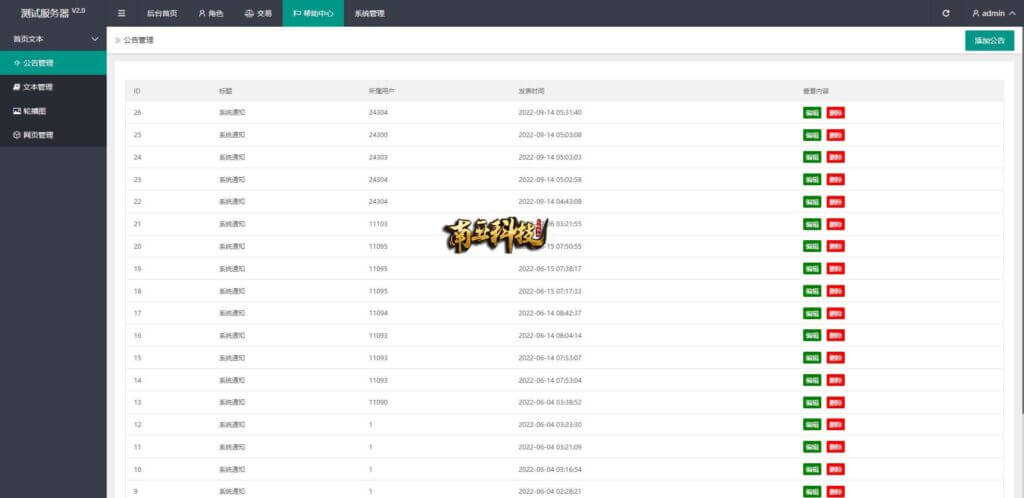Edit announcement with ID 16
This screenshot has width=1024, height=498.
point(812,335)
